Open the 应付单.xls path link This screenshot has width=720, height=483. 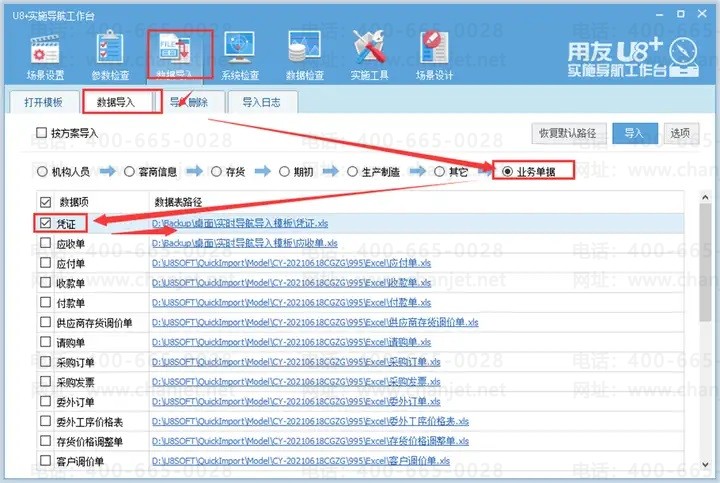[x=292, y=263]
